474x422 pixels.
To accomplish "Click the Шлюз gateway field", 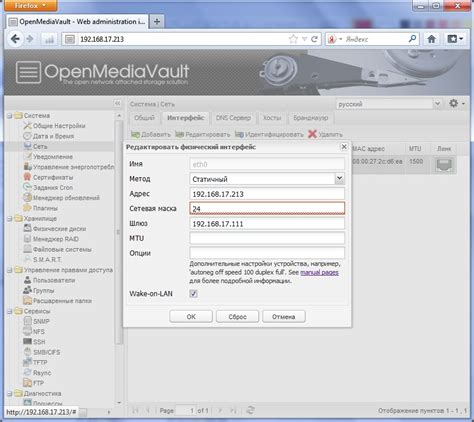I will click(267, 223).
